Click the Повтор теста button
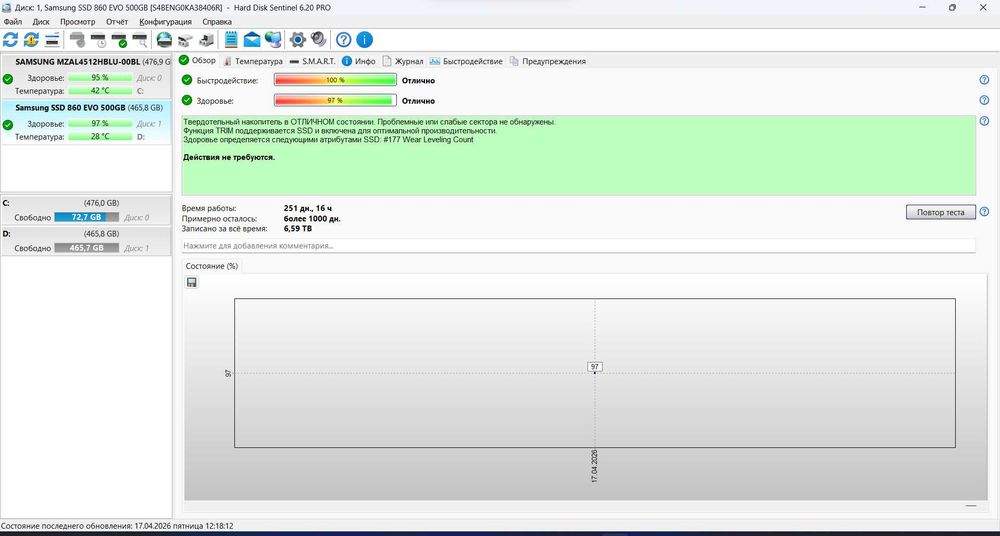This screenshot has width=1000, height=536. pos(941,212)
